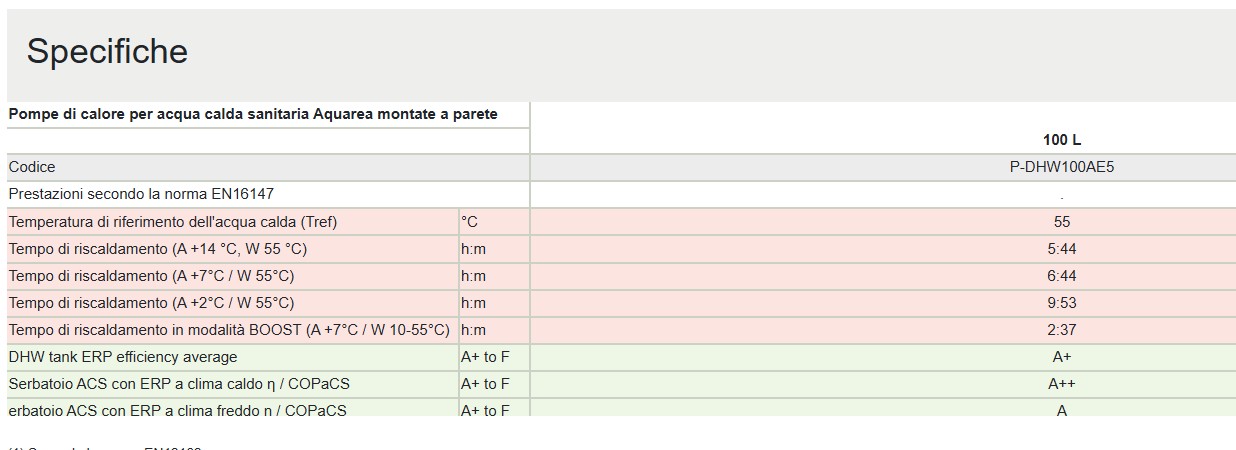Click the °C unit cell

pyautogui.click(x=470, y=222)
